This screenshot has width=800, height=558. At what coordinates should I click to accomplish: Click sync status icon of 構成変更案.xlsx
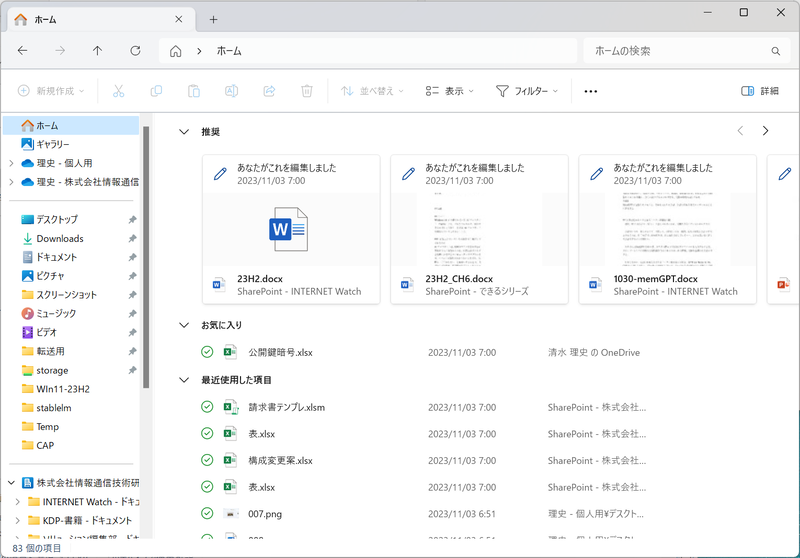coord(207,460)
